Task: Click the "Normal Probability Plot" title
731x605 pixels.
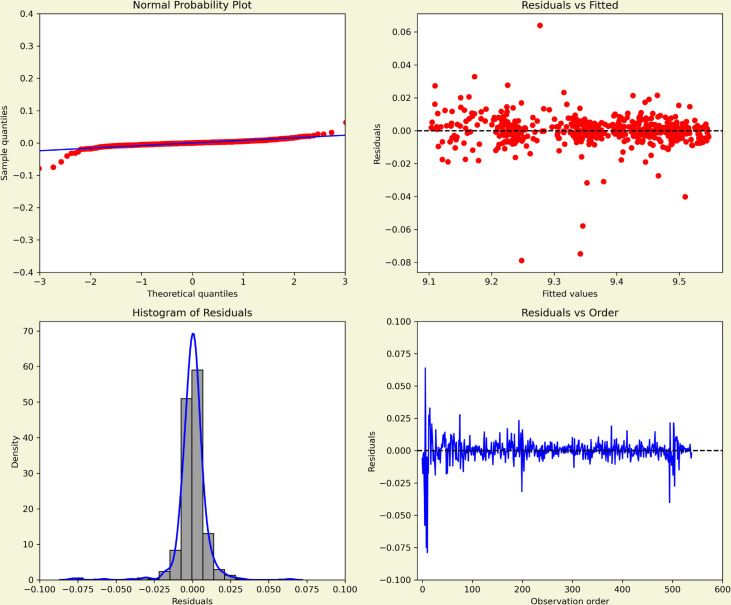Action: pos(192,5)
